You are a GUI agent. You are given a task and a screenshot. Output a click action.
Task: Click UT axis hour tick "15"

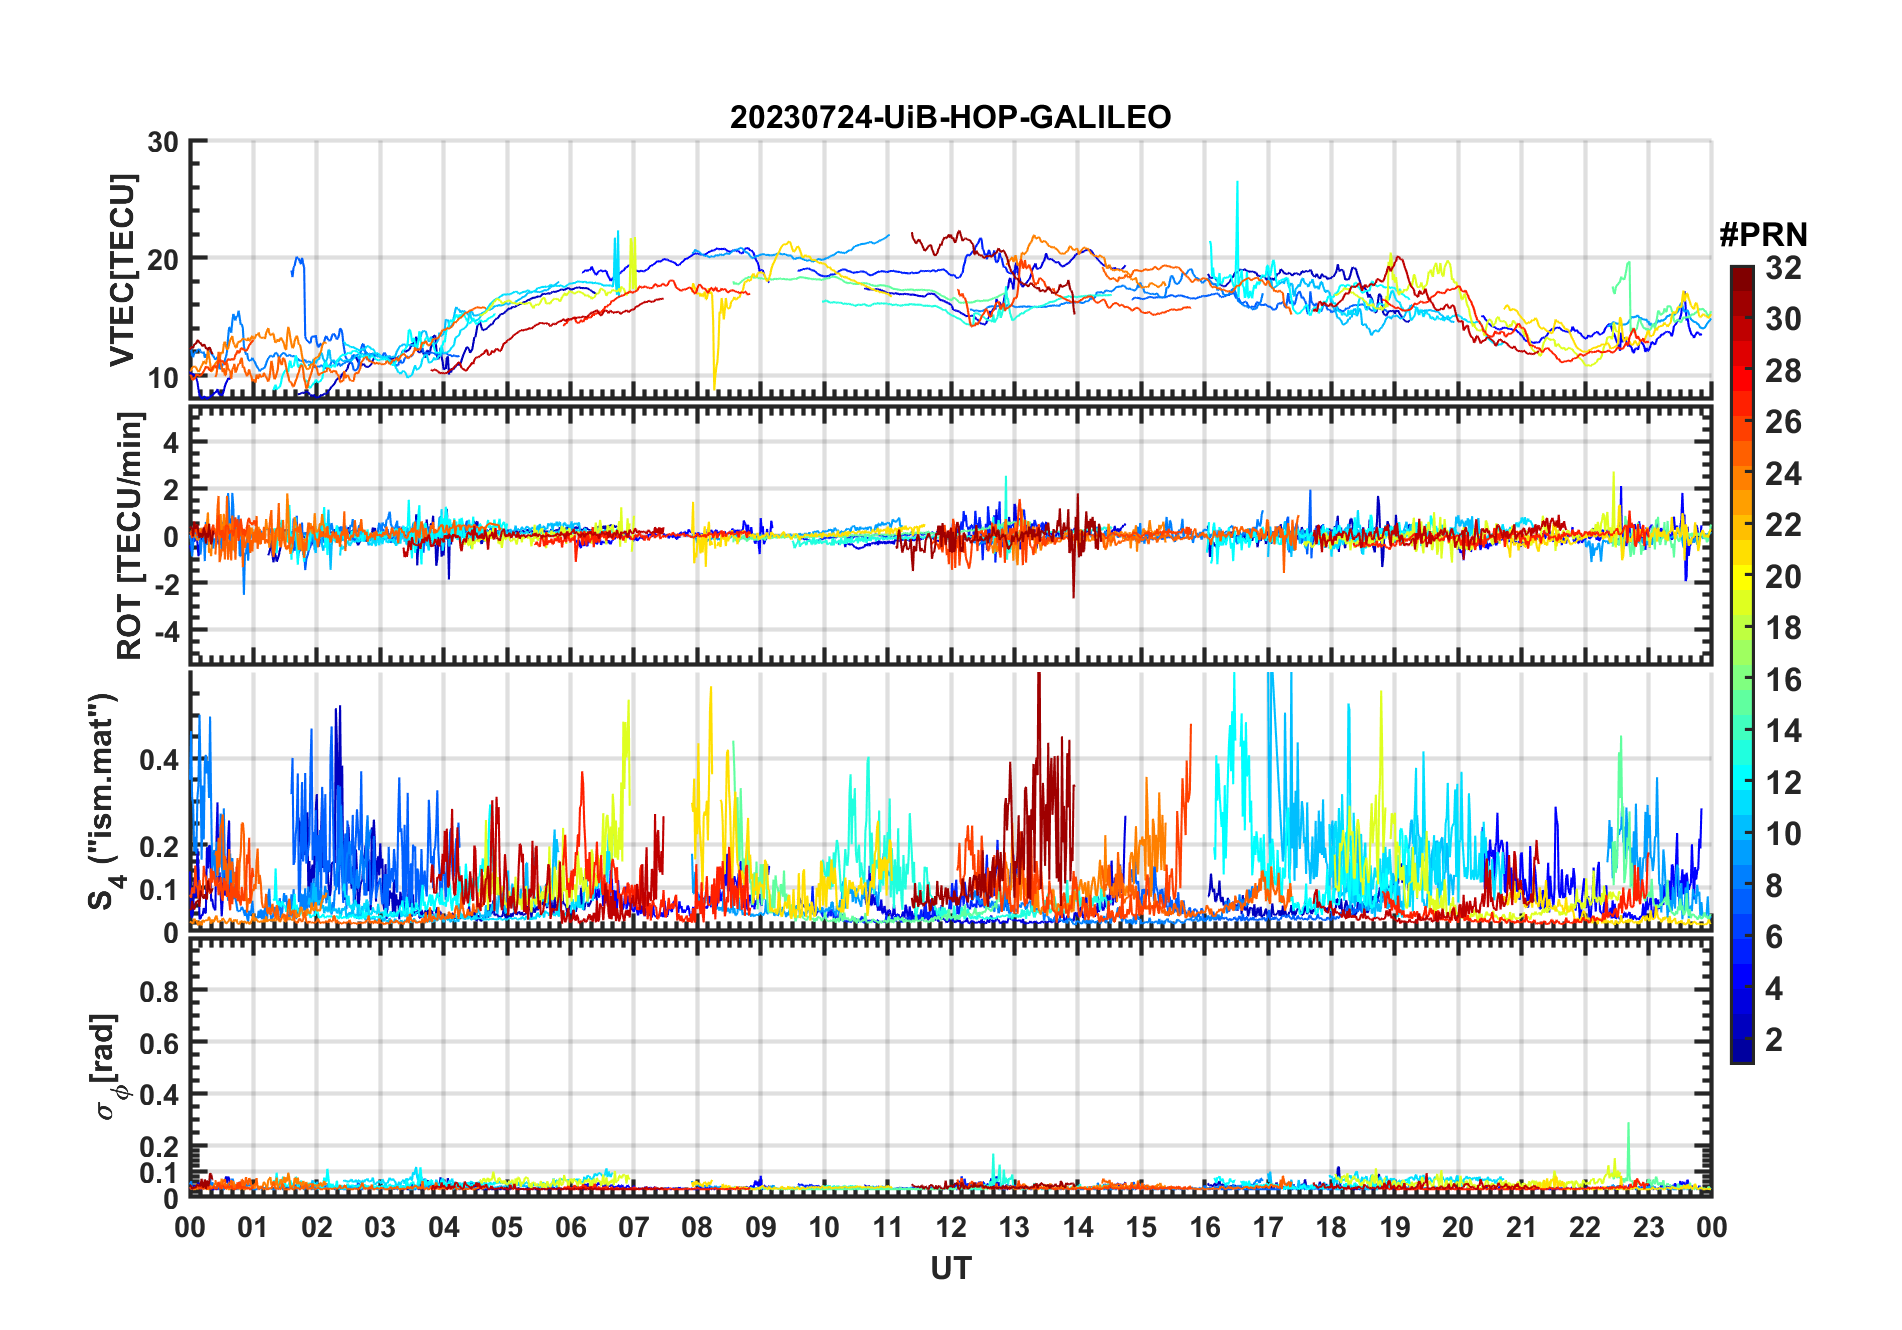1141,1227
